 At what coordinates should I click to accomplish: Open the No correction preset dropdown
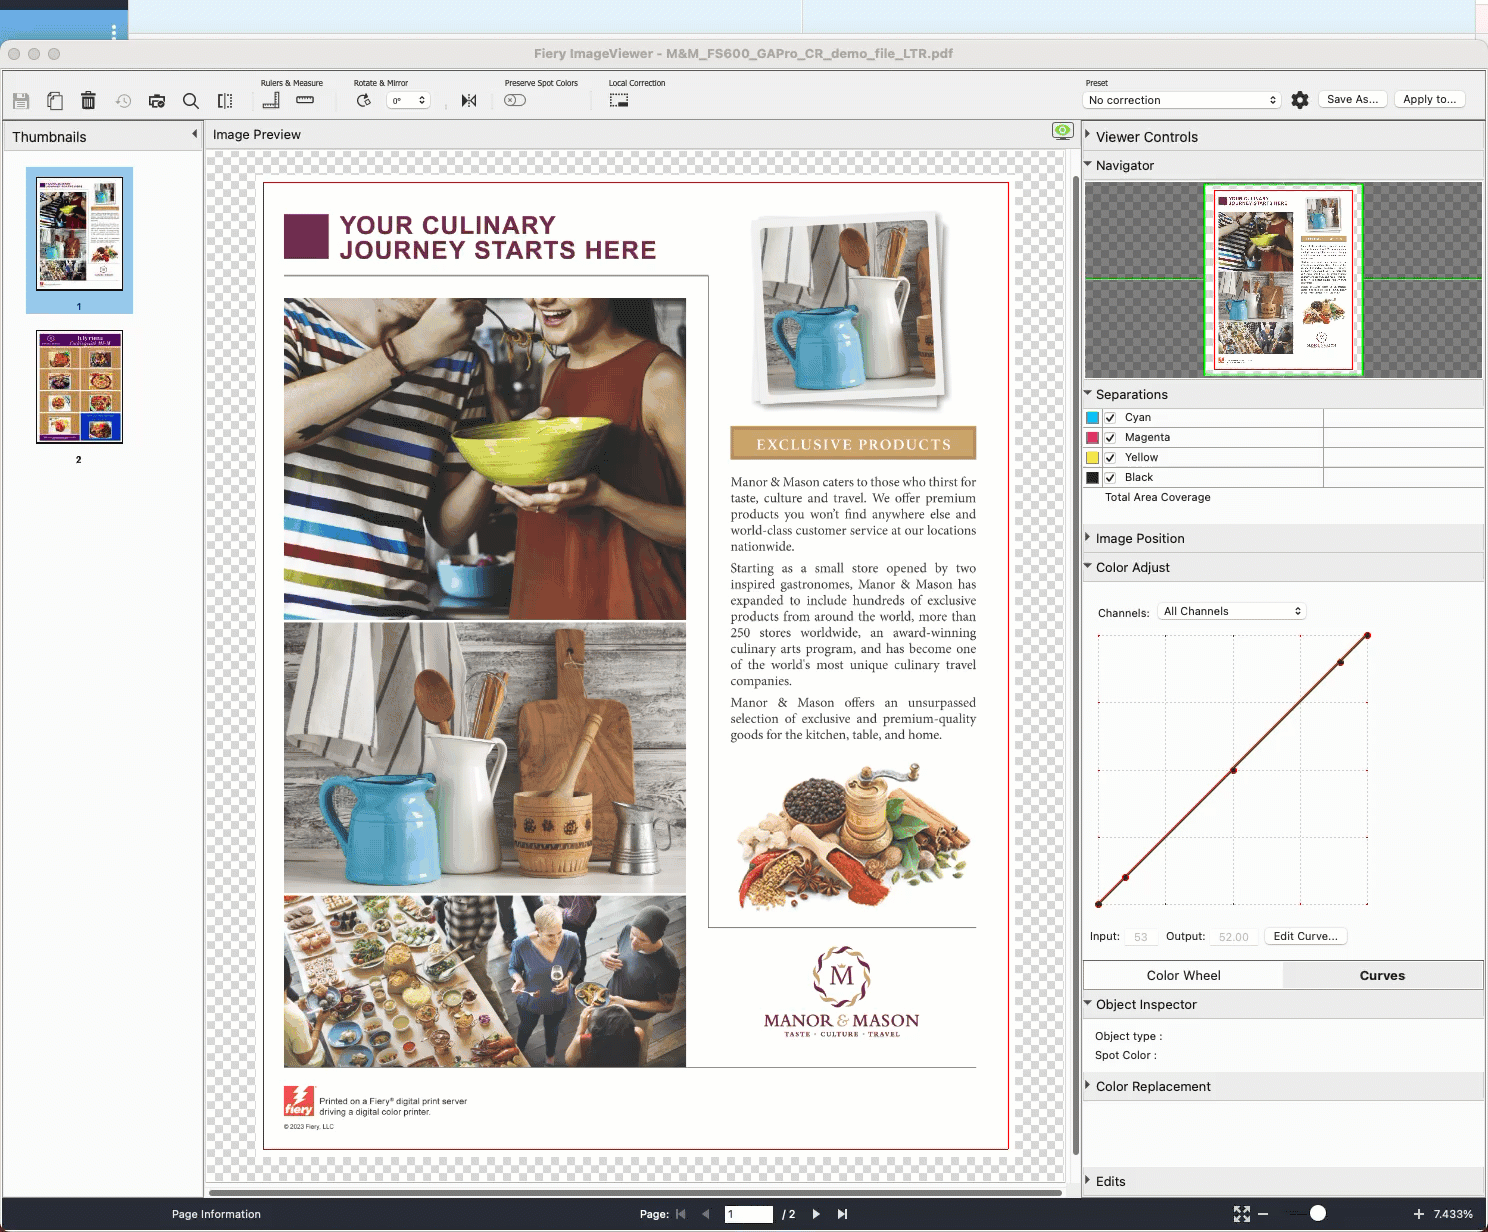(1182, 100)
